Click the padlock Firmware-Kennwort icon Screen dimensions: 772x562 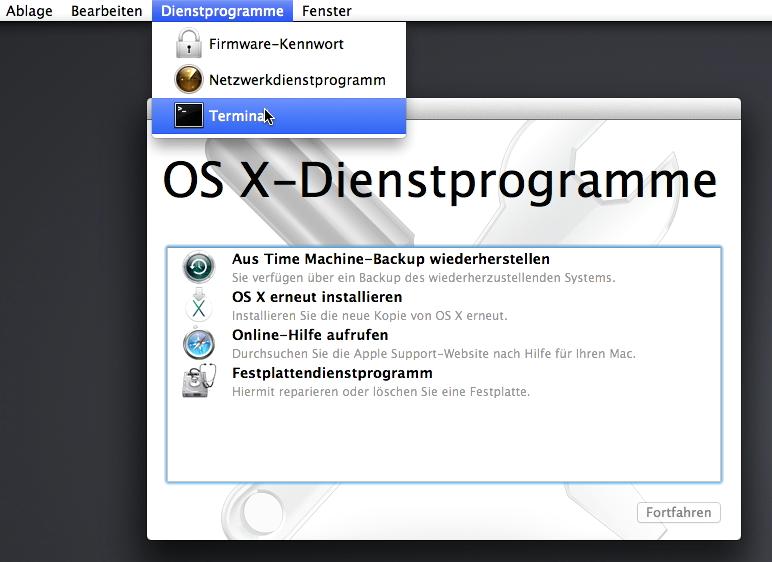pyautogui.click(x=189, y=43)
